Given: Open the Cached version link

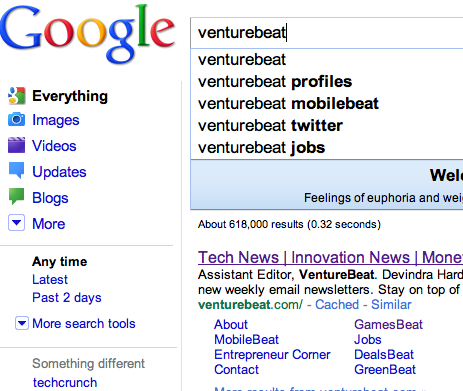Looking at the screenshot, I should click(337, 305).
